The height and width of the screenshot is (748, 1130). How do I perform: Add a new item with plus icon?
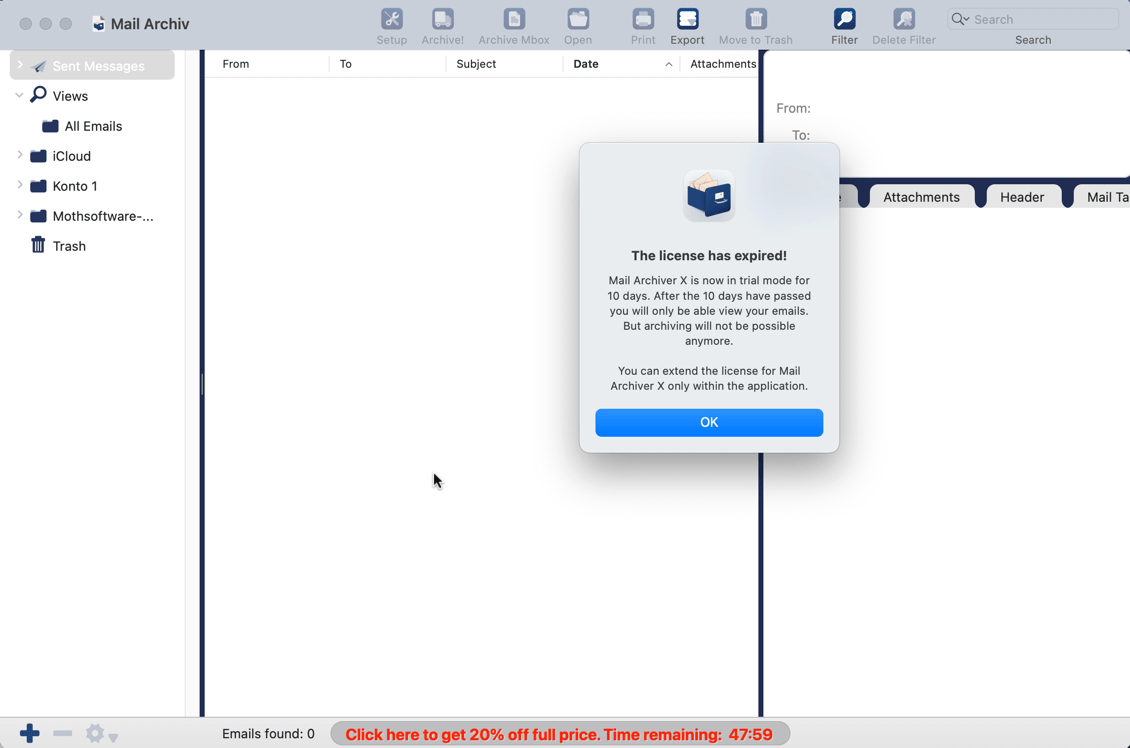coord(30,734)
